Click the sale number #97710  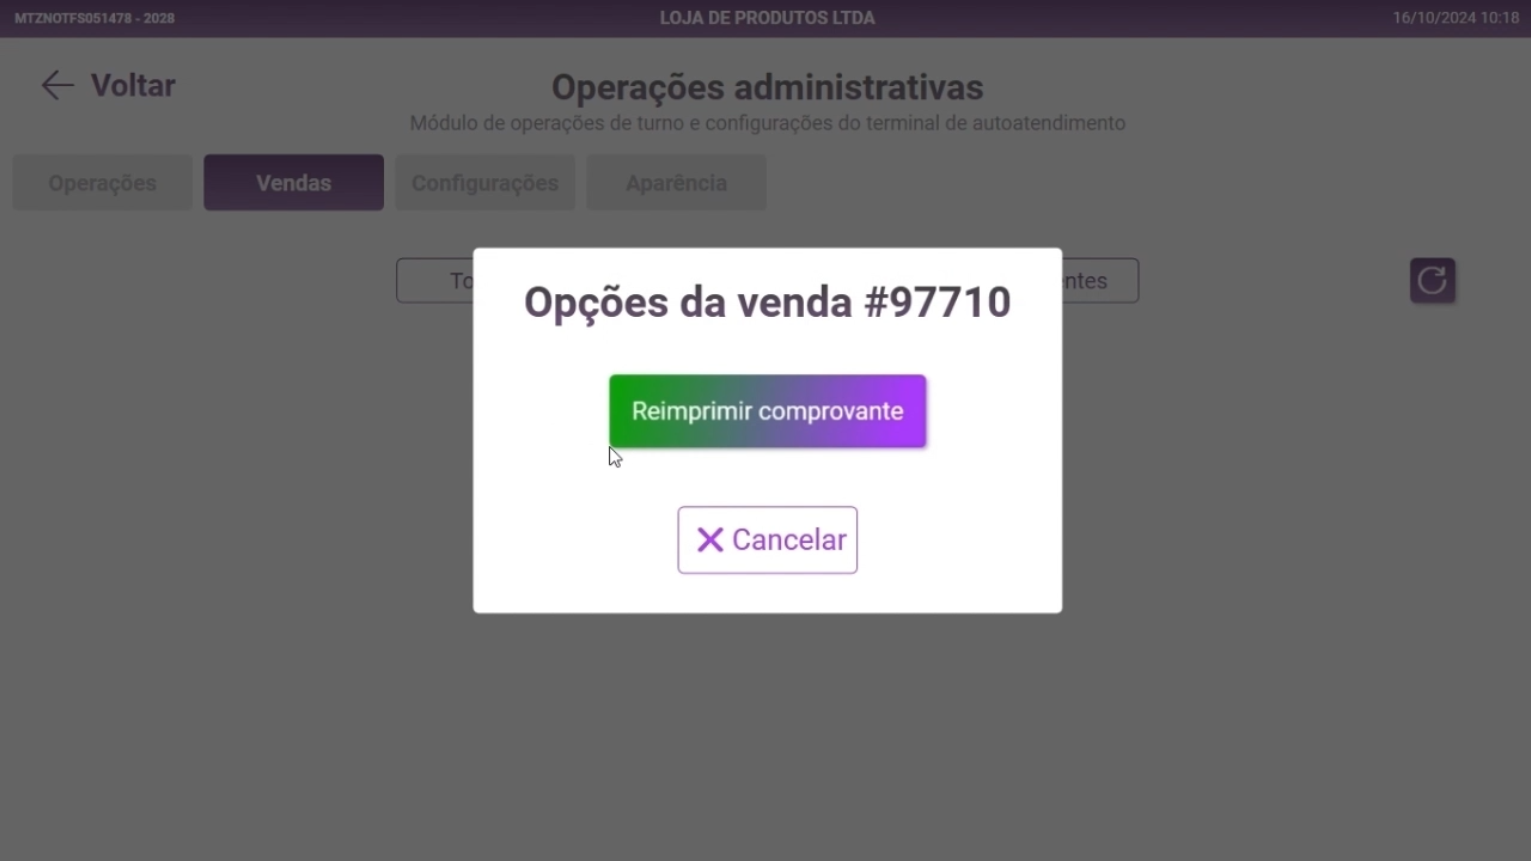point(938,302)
